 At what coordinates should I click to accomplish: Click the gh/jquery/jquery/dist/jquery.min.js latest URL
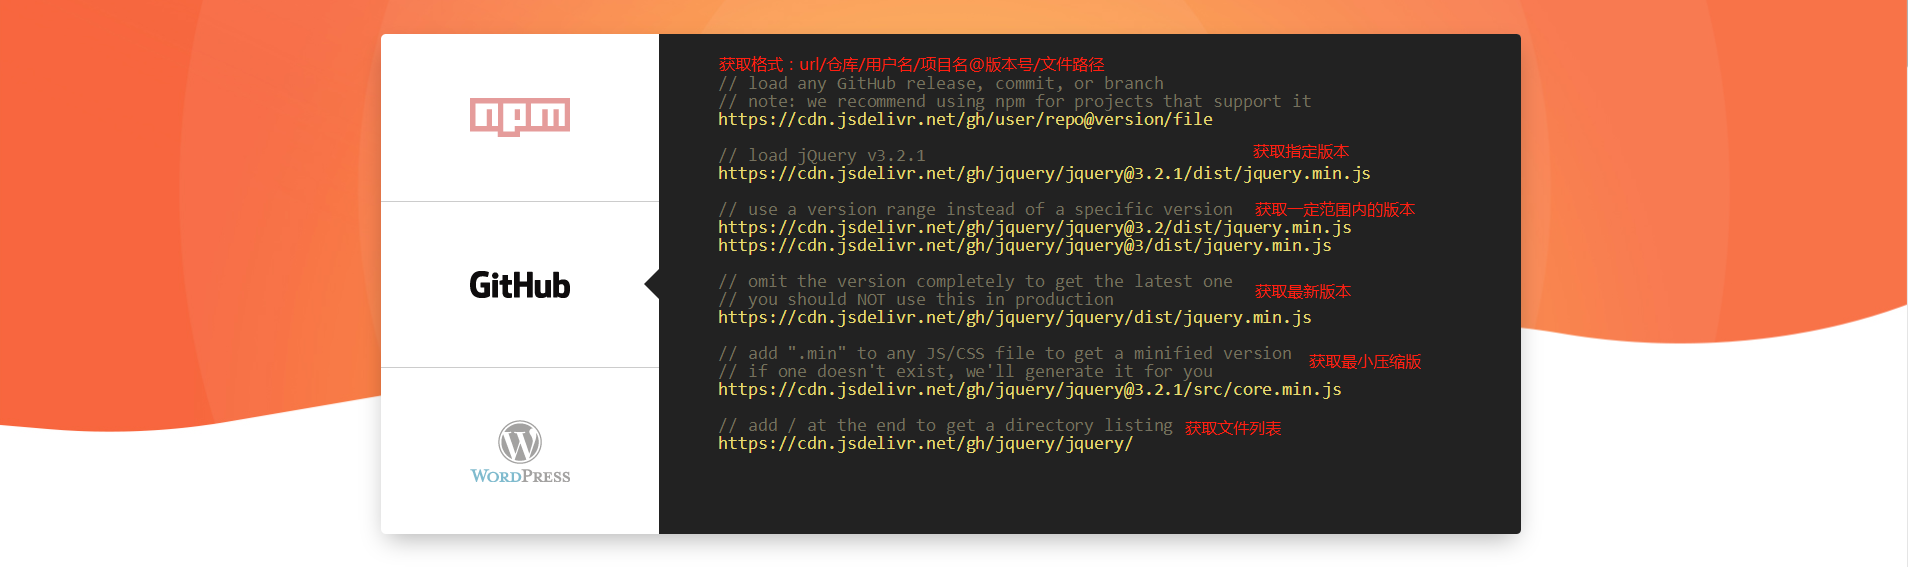coord(1015,317)
